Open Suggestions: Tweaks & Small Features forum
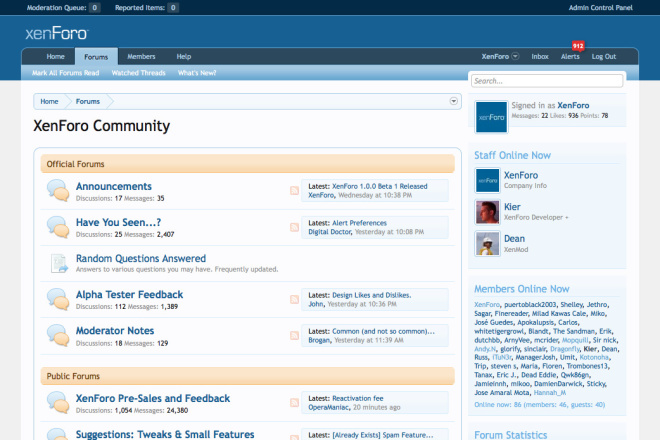Viewport: 660px width, 440px height. 165,434
